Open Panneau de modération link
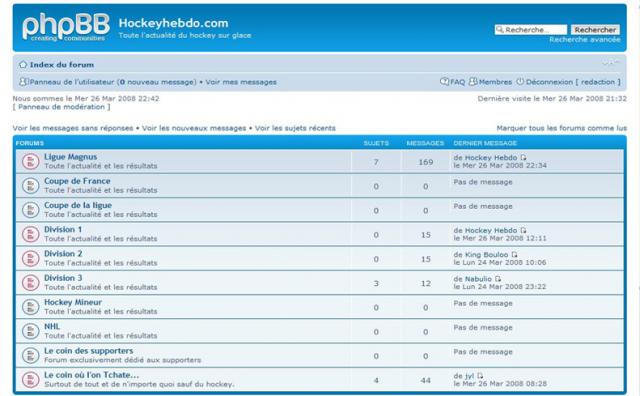 (x=61, y=107)
